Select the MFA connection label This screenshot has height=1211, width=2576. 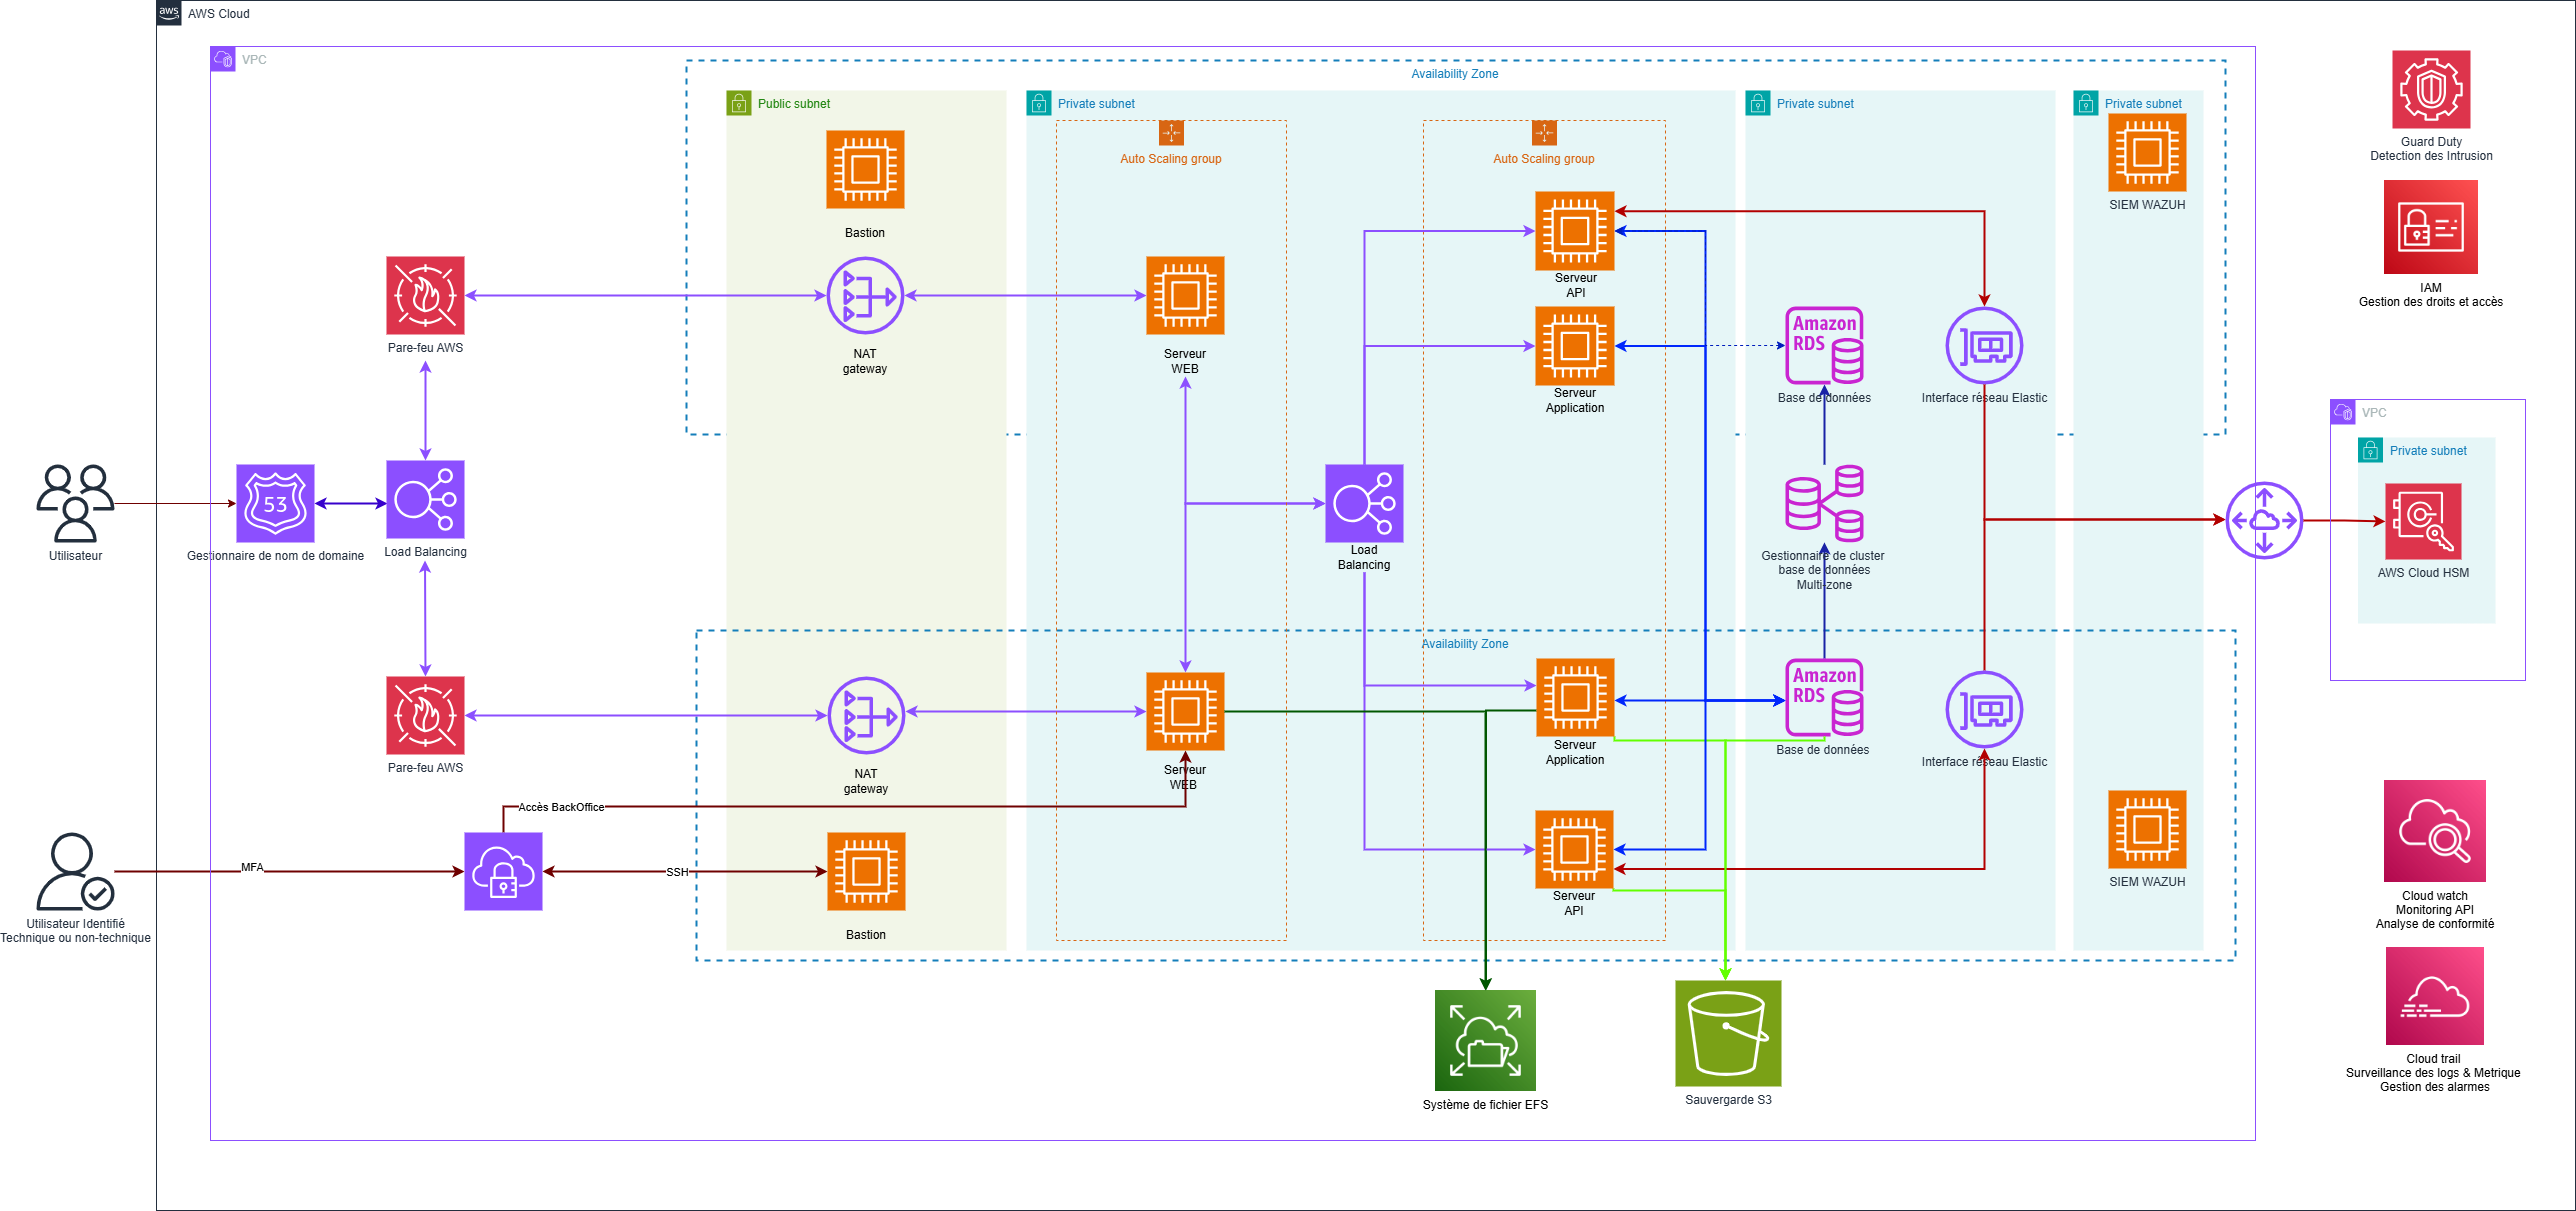click(x=252, y=867)
